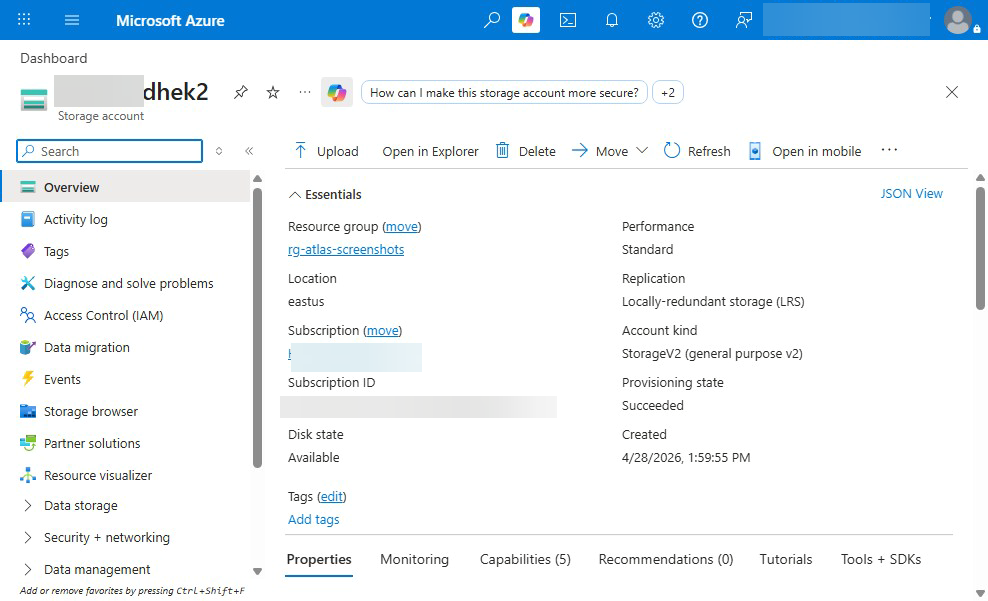The height and width of the screenshot is (601, 988).
Task: Toggle expand all menu groups arrows
Action: (219, 151)
